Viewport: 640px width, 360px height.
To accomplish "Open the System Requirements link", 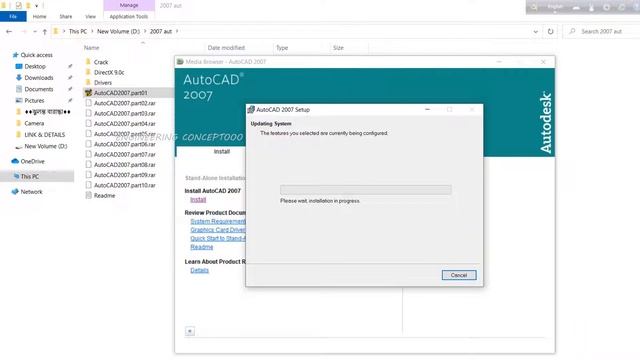I will pyautogui.click(x=218, y=221).
